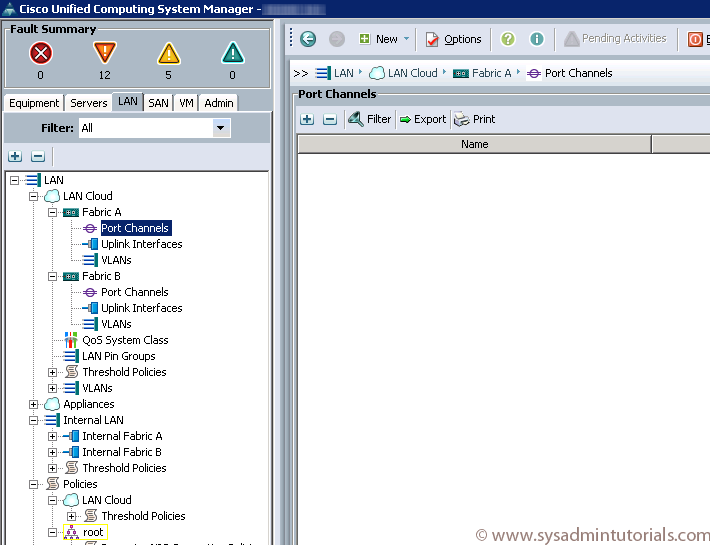Screen dimensions: 710x545
Task: Switch to the VM tab
Action: click(x=186, y=103)
